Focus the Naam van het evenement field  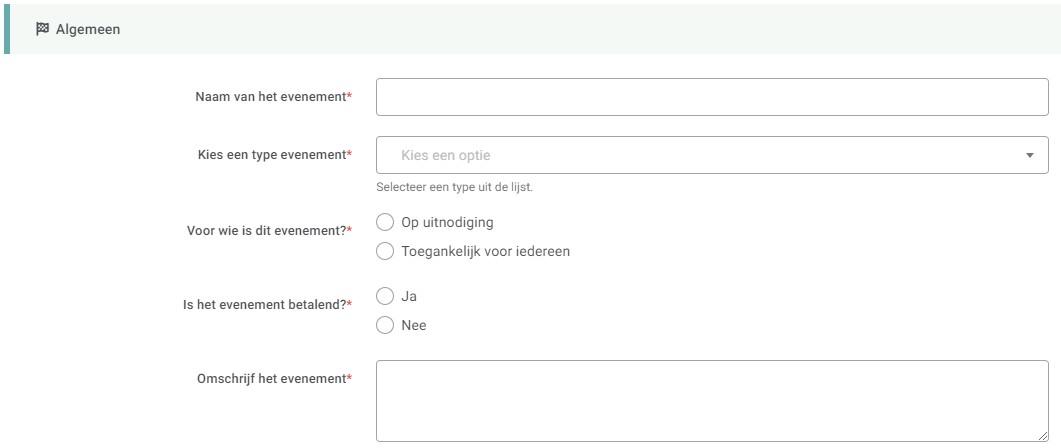pyautogui.click(x=711, y=97)
